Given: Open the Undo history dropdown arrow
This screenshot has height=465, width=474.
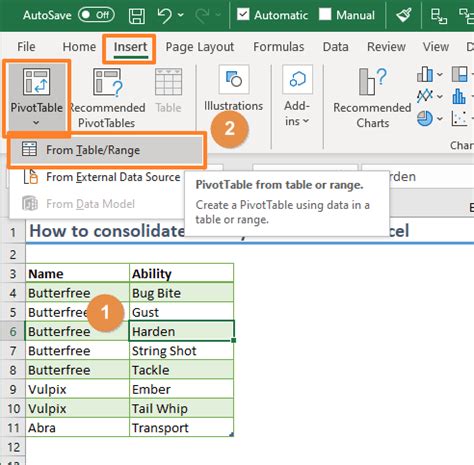Looking at the screenshot, I should pyautogui.click(x=180, y=15).
